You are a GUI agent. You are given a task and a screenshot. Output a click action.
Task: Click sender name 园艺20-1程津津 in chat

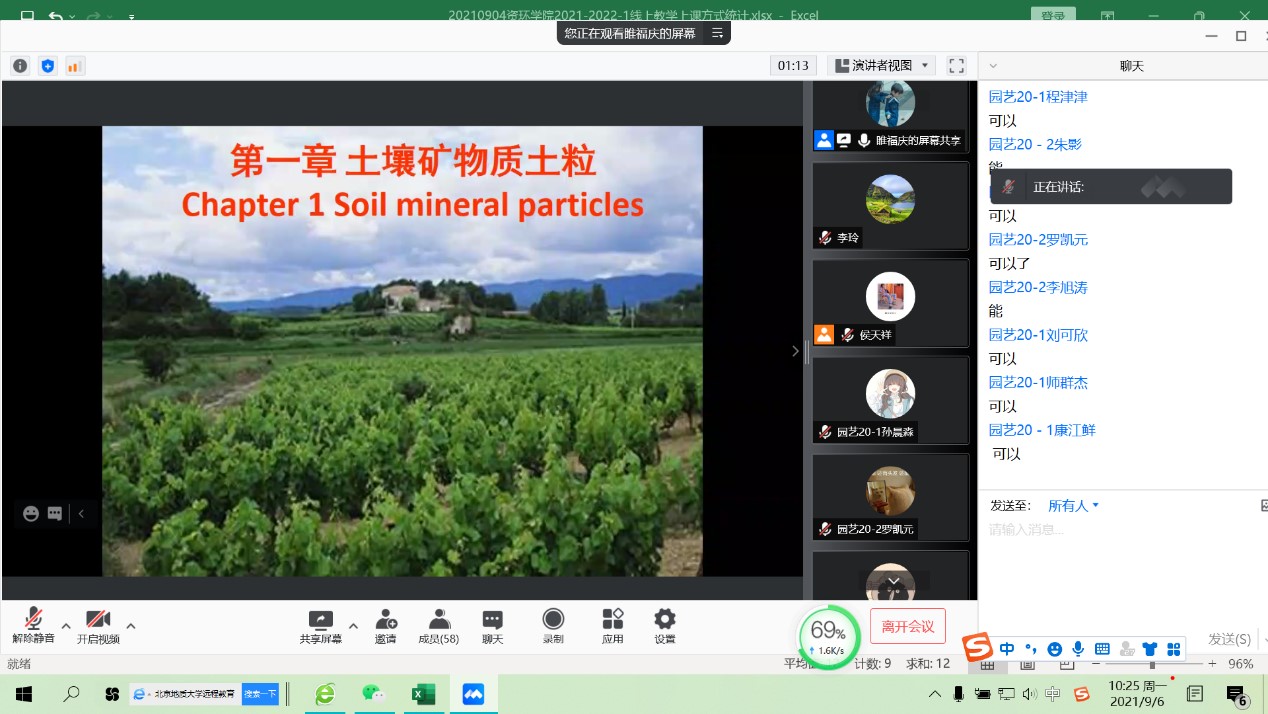[1038, 97]
